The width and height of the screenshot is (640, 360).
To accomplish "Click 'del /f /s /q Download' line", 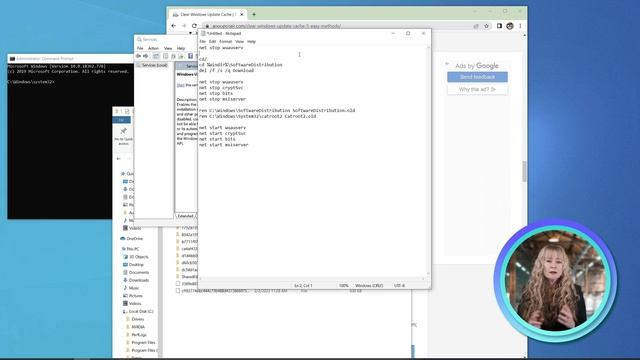I will [226, 71].
